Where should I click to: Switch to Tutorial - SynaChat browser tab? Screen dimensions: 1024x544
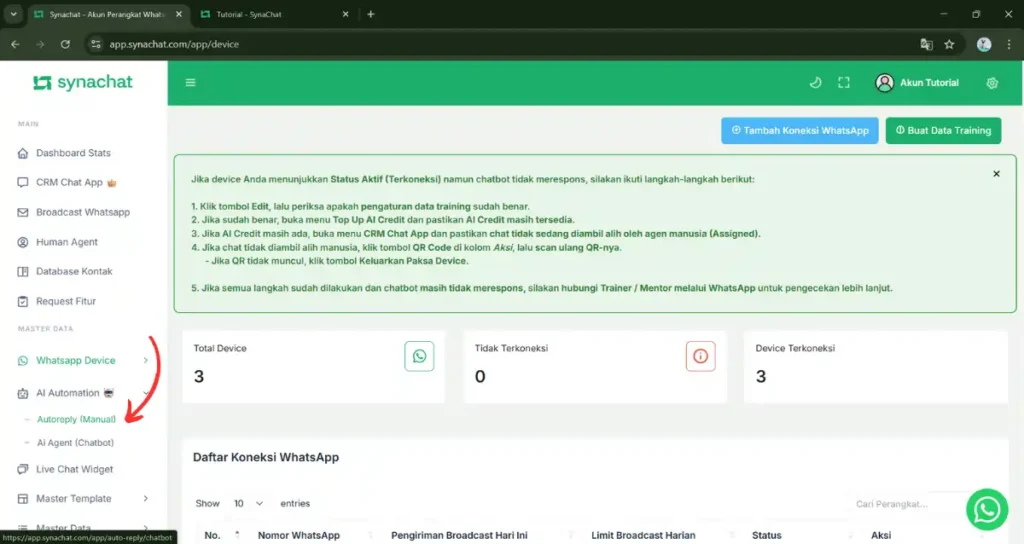273,14
